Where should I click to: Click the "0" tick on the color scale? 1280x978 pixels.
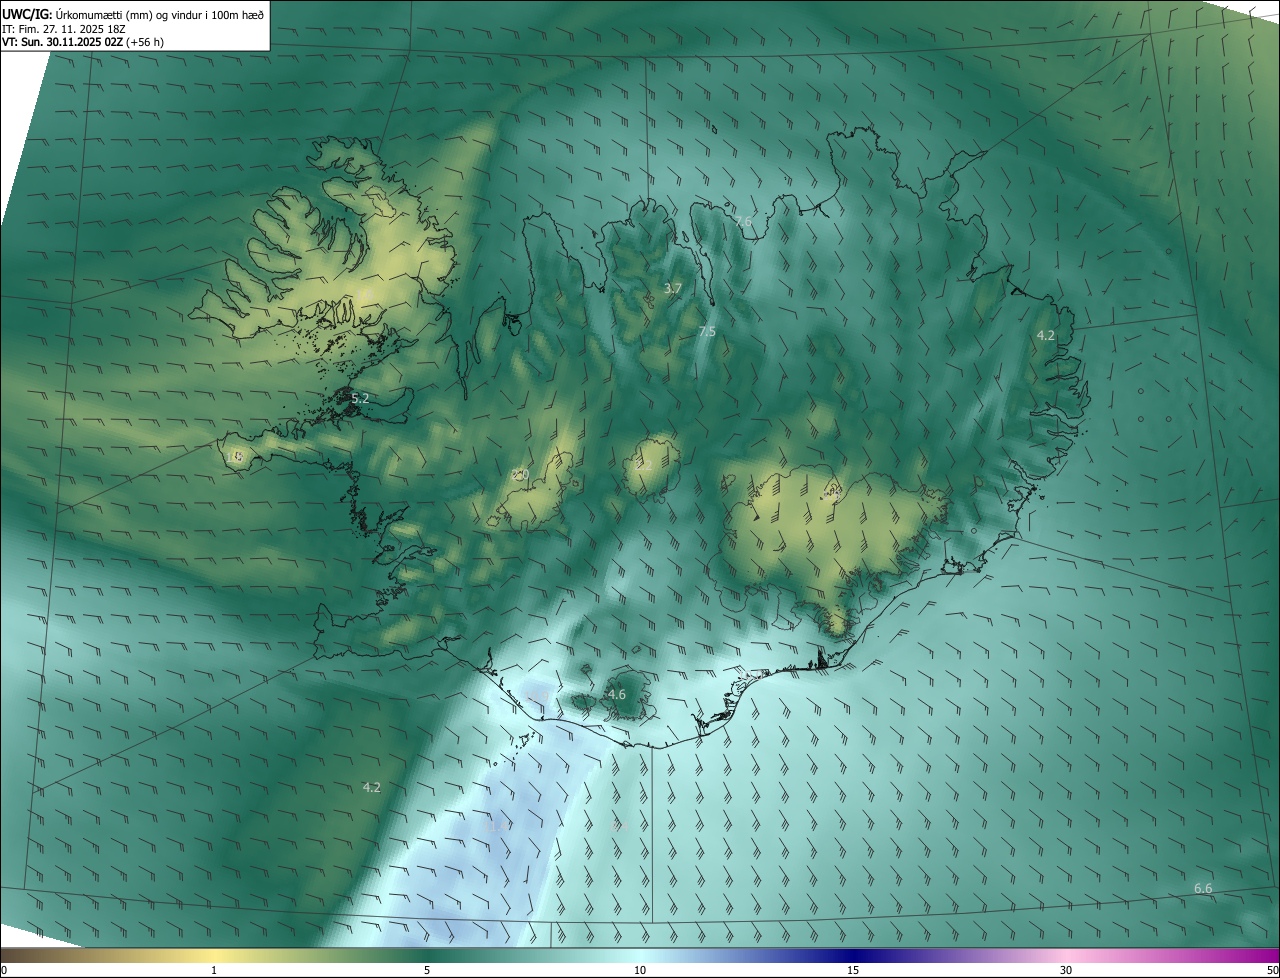coord(4,970)
